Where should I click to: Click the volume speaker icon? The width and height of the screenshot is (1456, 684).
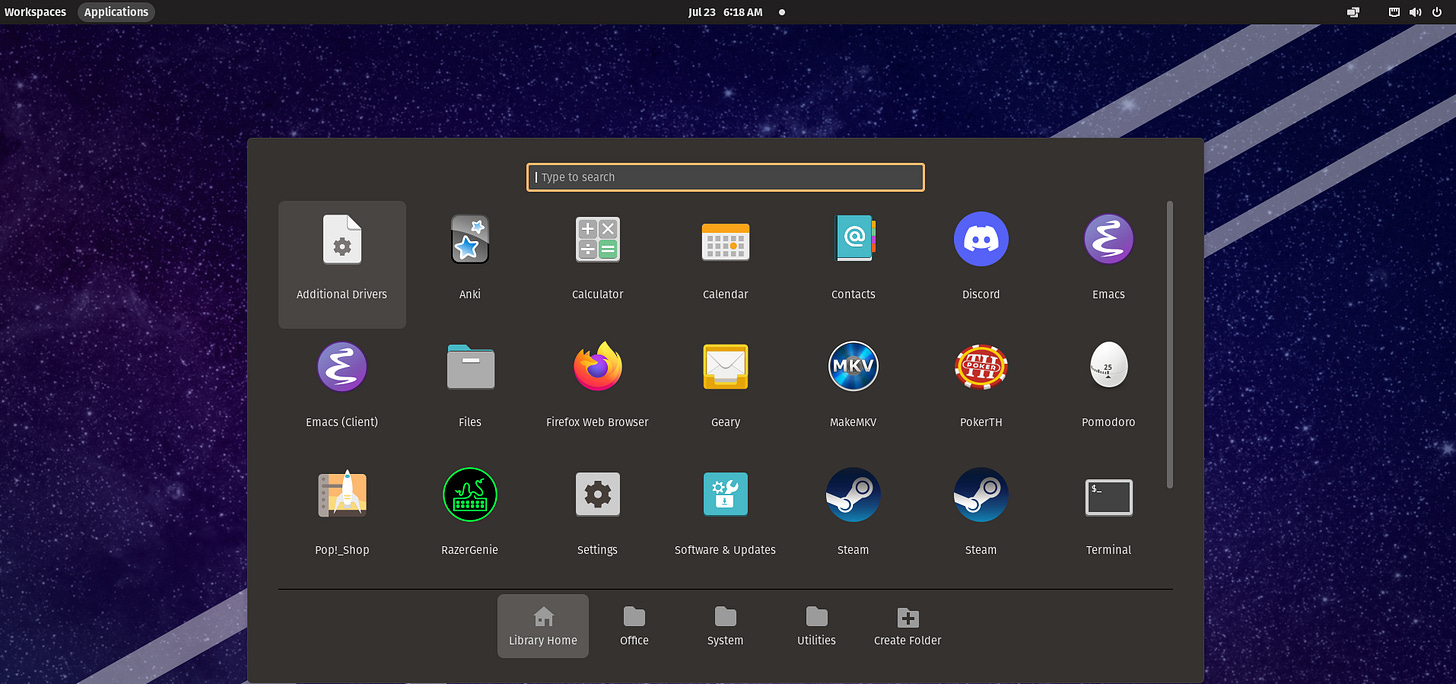pos(1415,12)
